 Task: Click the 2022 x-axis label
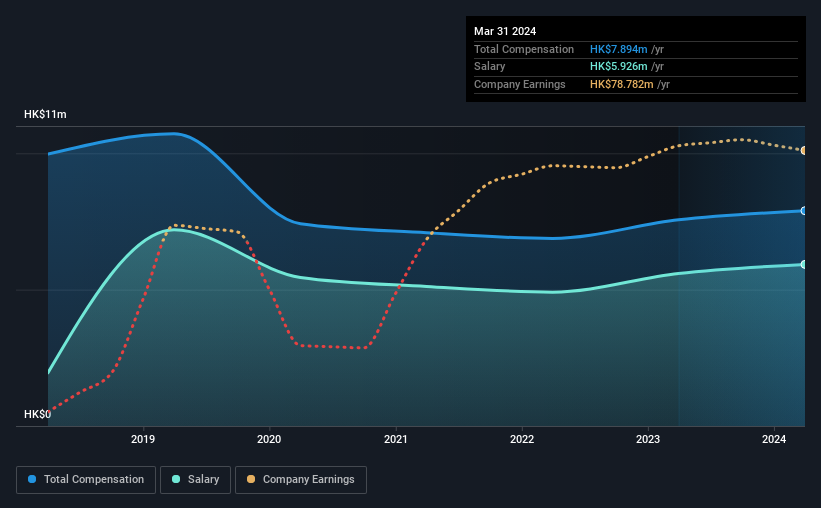pos(522,439)
